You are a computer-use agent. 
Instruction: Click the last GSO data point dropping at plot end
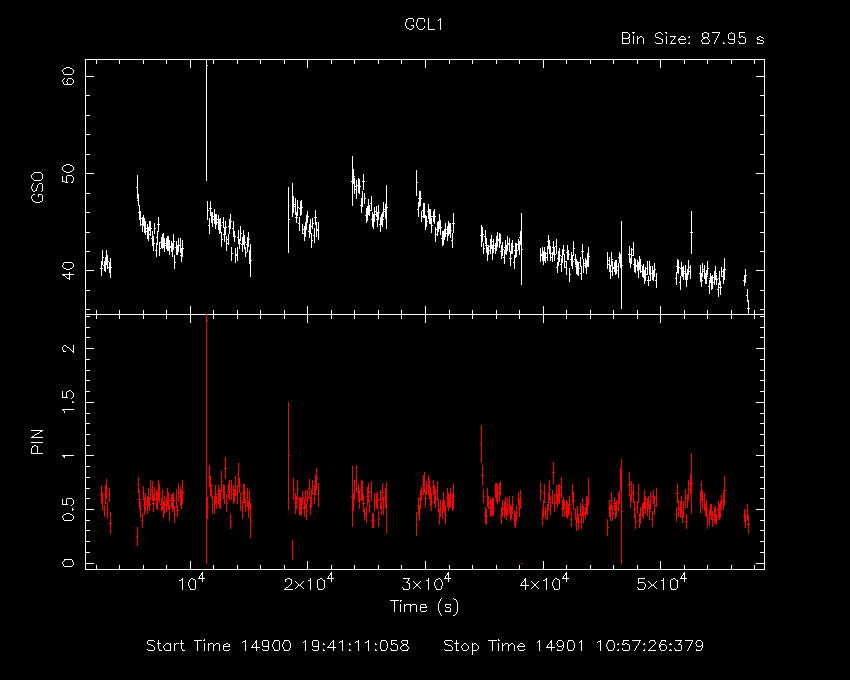click(748, 301)
